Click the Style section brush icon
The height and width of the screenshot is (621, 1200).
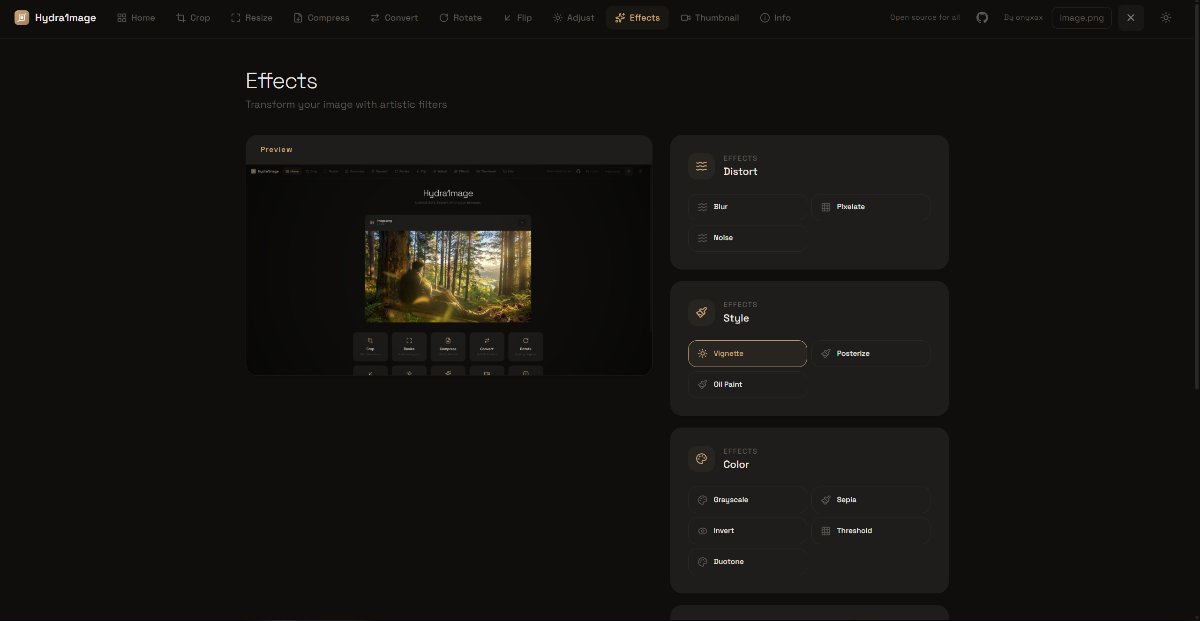pyautogui.click(x=701, y=313)
